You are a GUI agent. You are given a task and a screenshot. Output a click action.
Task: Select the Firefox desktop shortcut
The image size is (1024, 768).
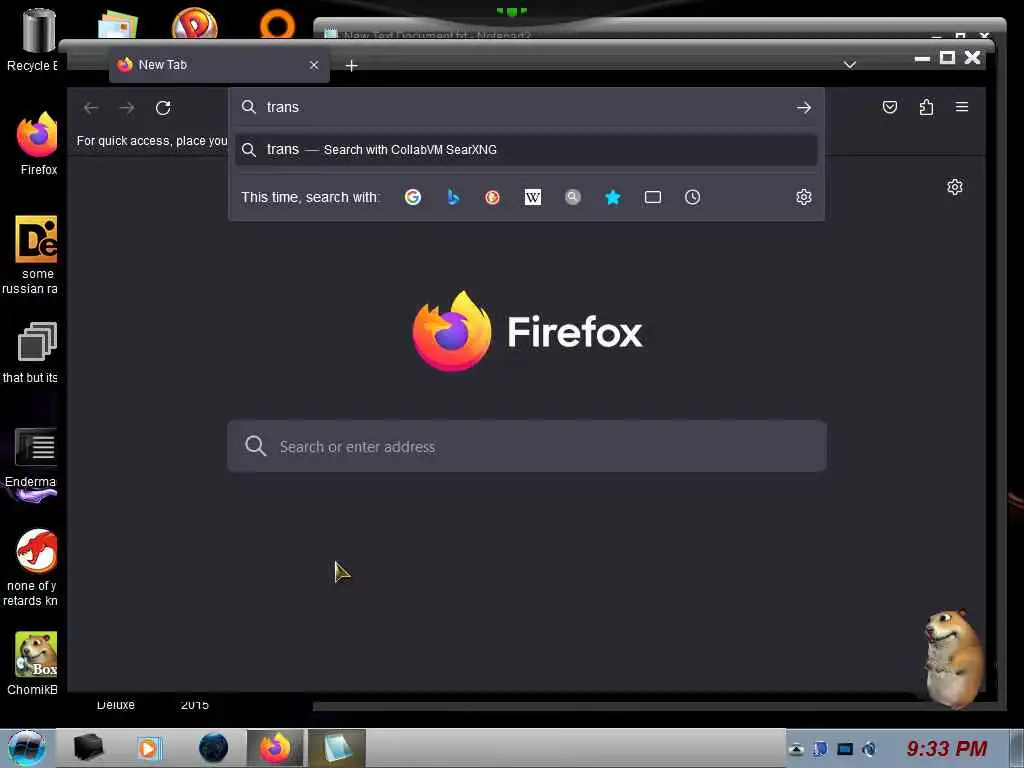tap(38, 144)
